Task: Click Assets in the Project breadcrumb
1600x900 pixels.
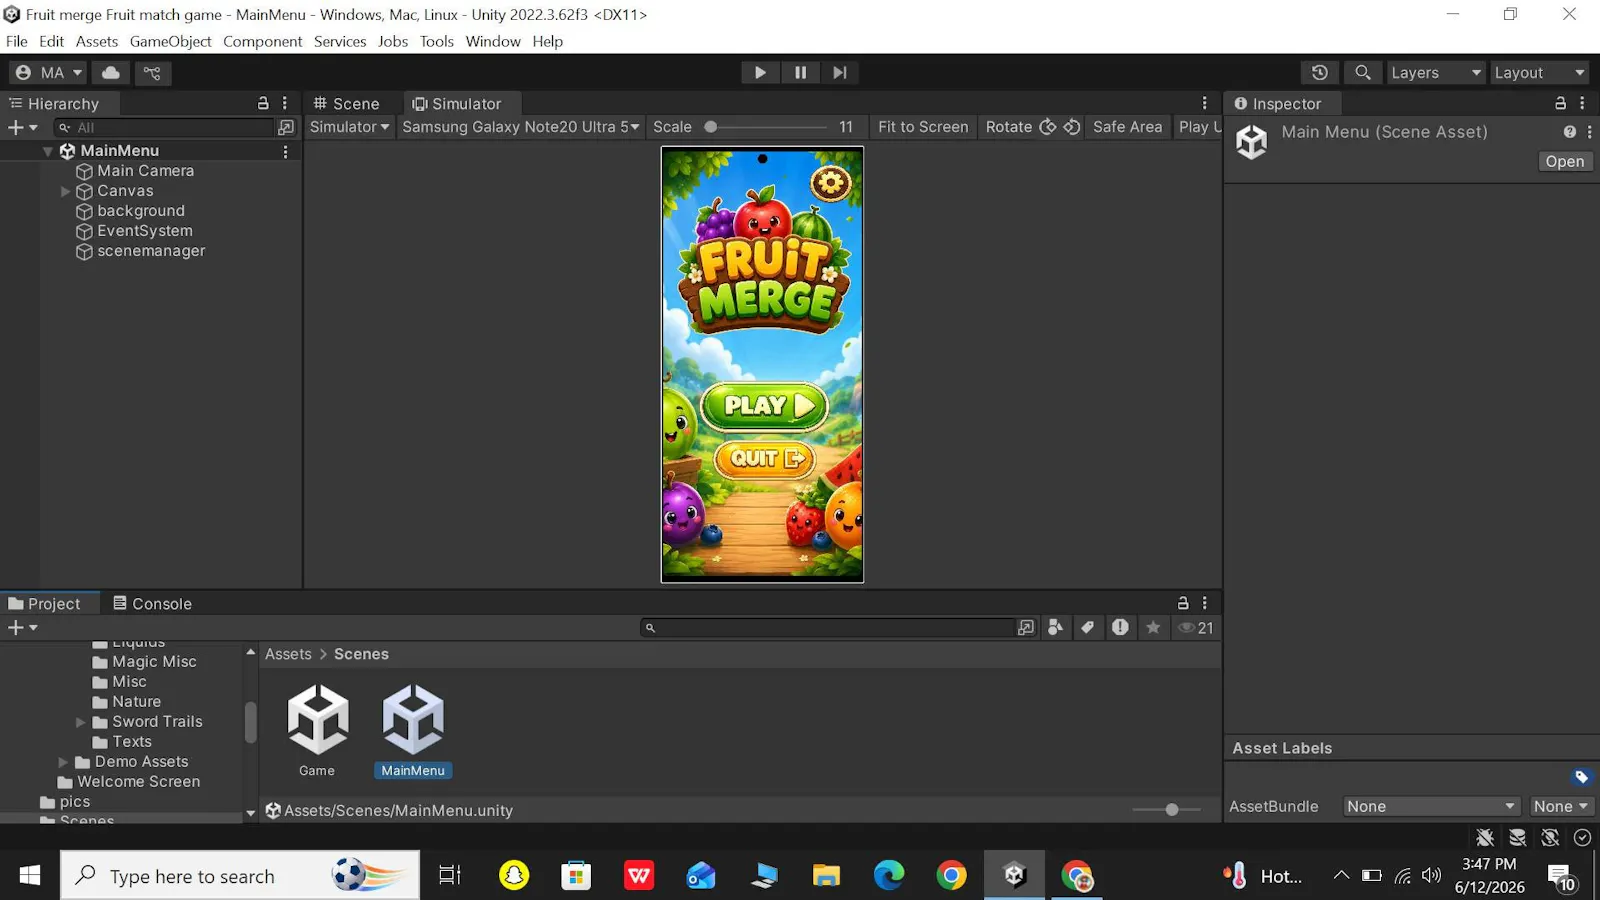Action: pos(288,654)
